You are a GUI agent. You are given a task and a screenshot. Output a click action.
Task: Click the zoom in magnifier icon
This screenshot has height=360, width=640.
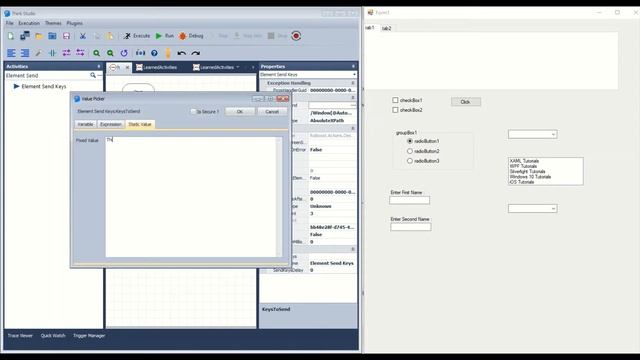[x=96, y=53]
